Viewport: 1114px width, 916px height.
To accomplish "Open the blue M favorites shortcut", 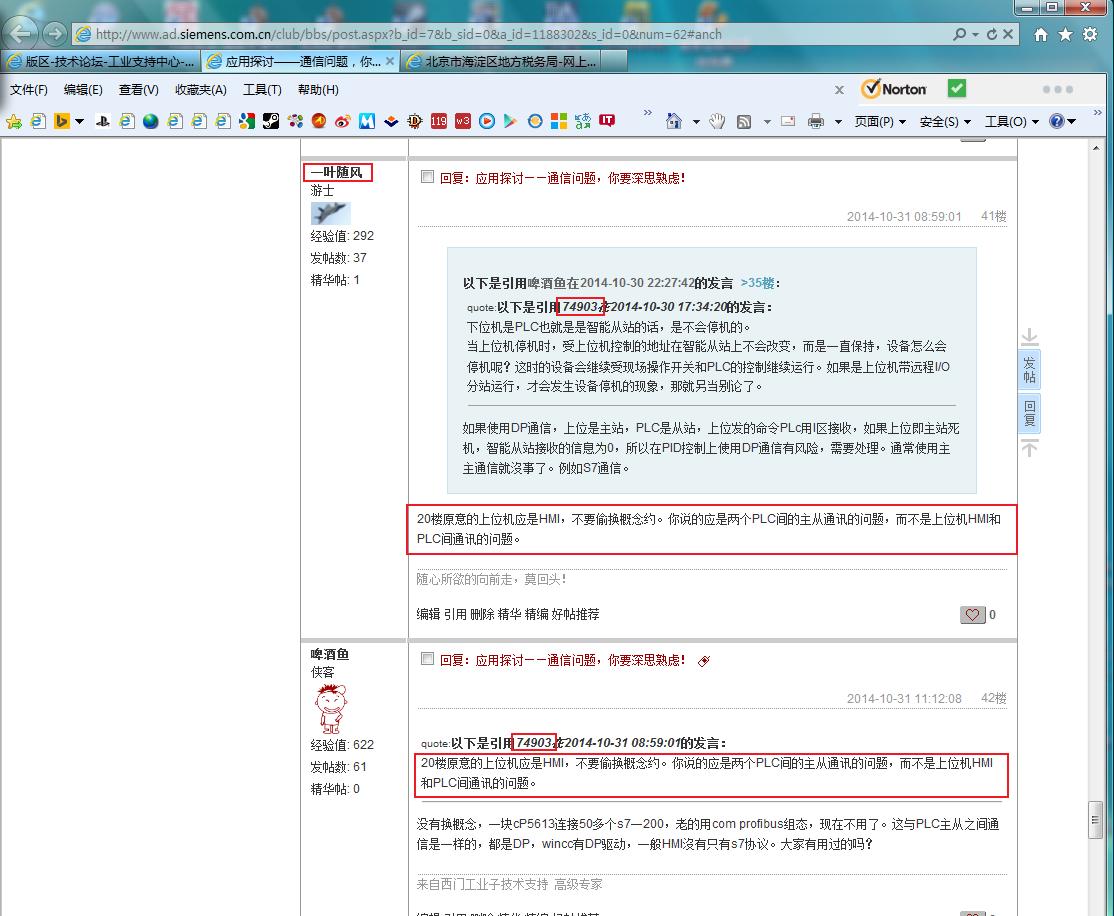I will pos(367,121).
